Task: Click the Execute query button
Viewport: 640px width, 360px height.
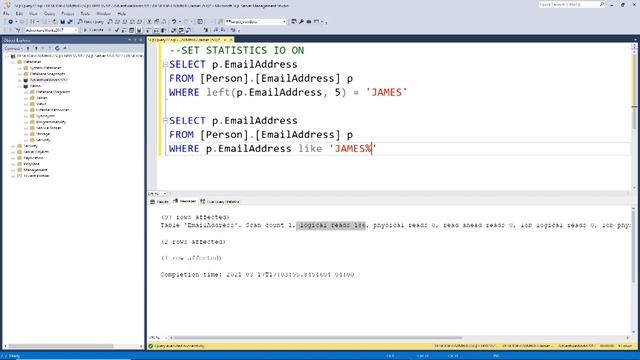Action: (x=93, y=30)
